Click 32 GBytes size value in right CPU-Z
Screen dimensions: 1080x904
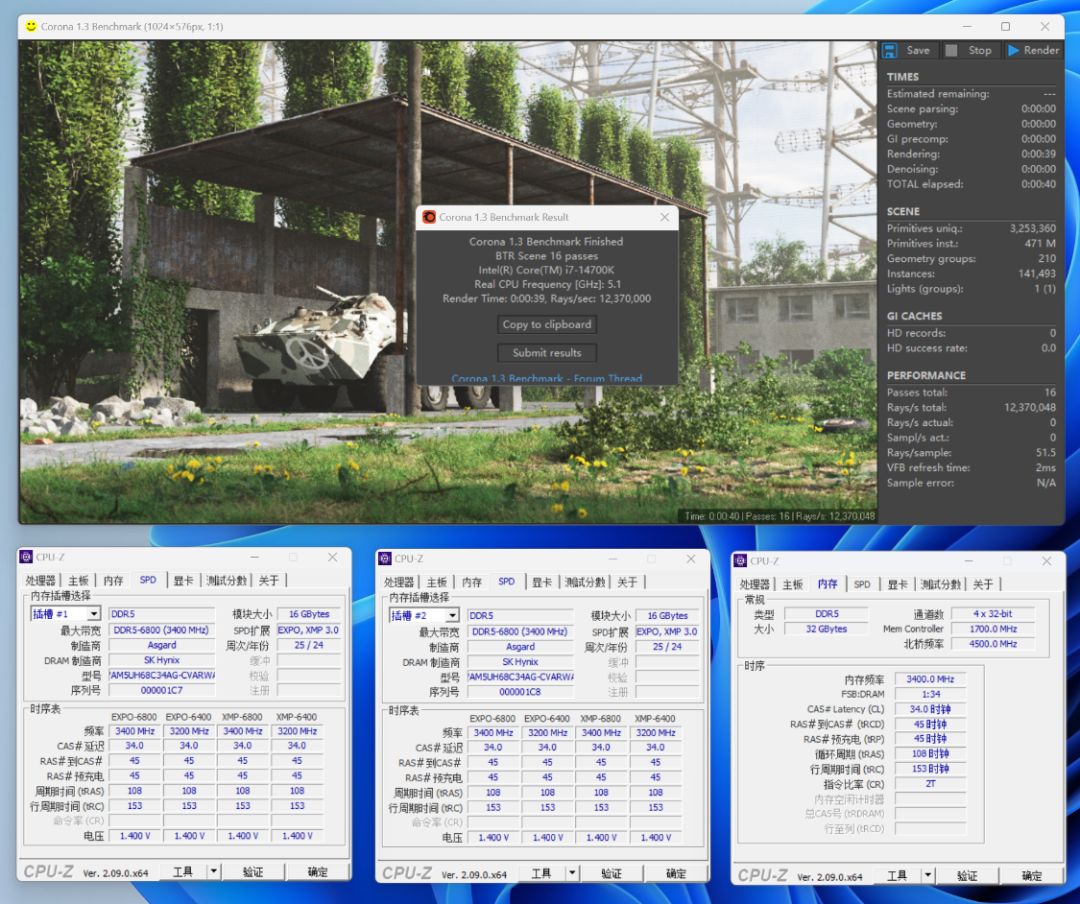click(827, 628)
